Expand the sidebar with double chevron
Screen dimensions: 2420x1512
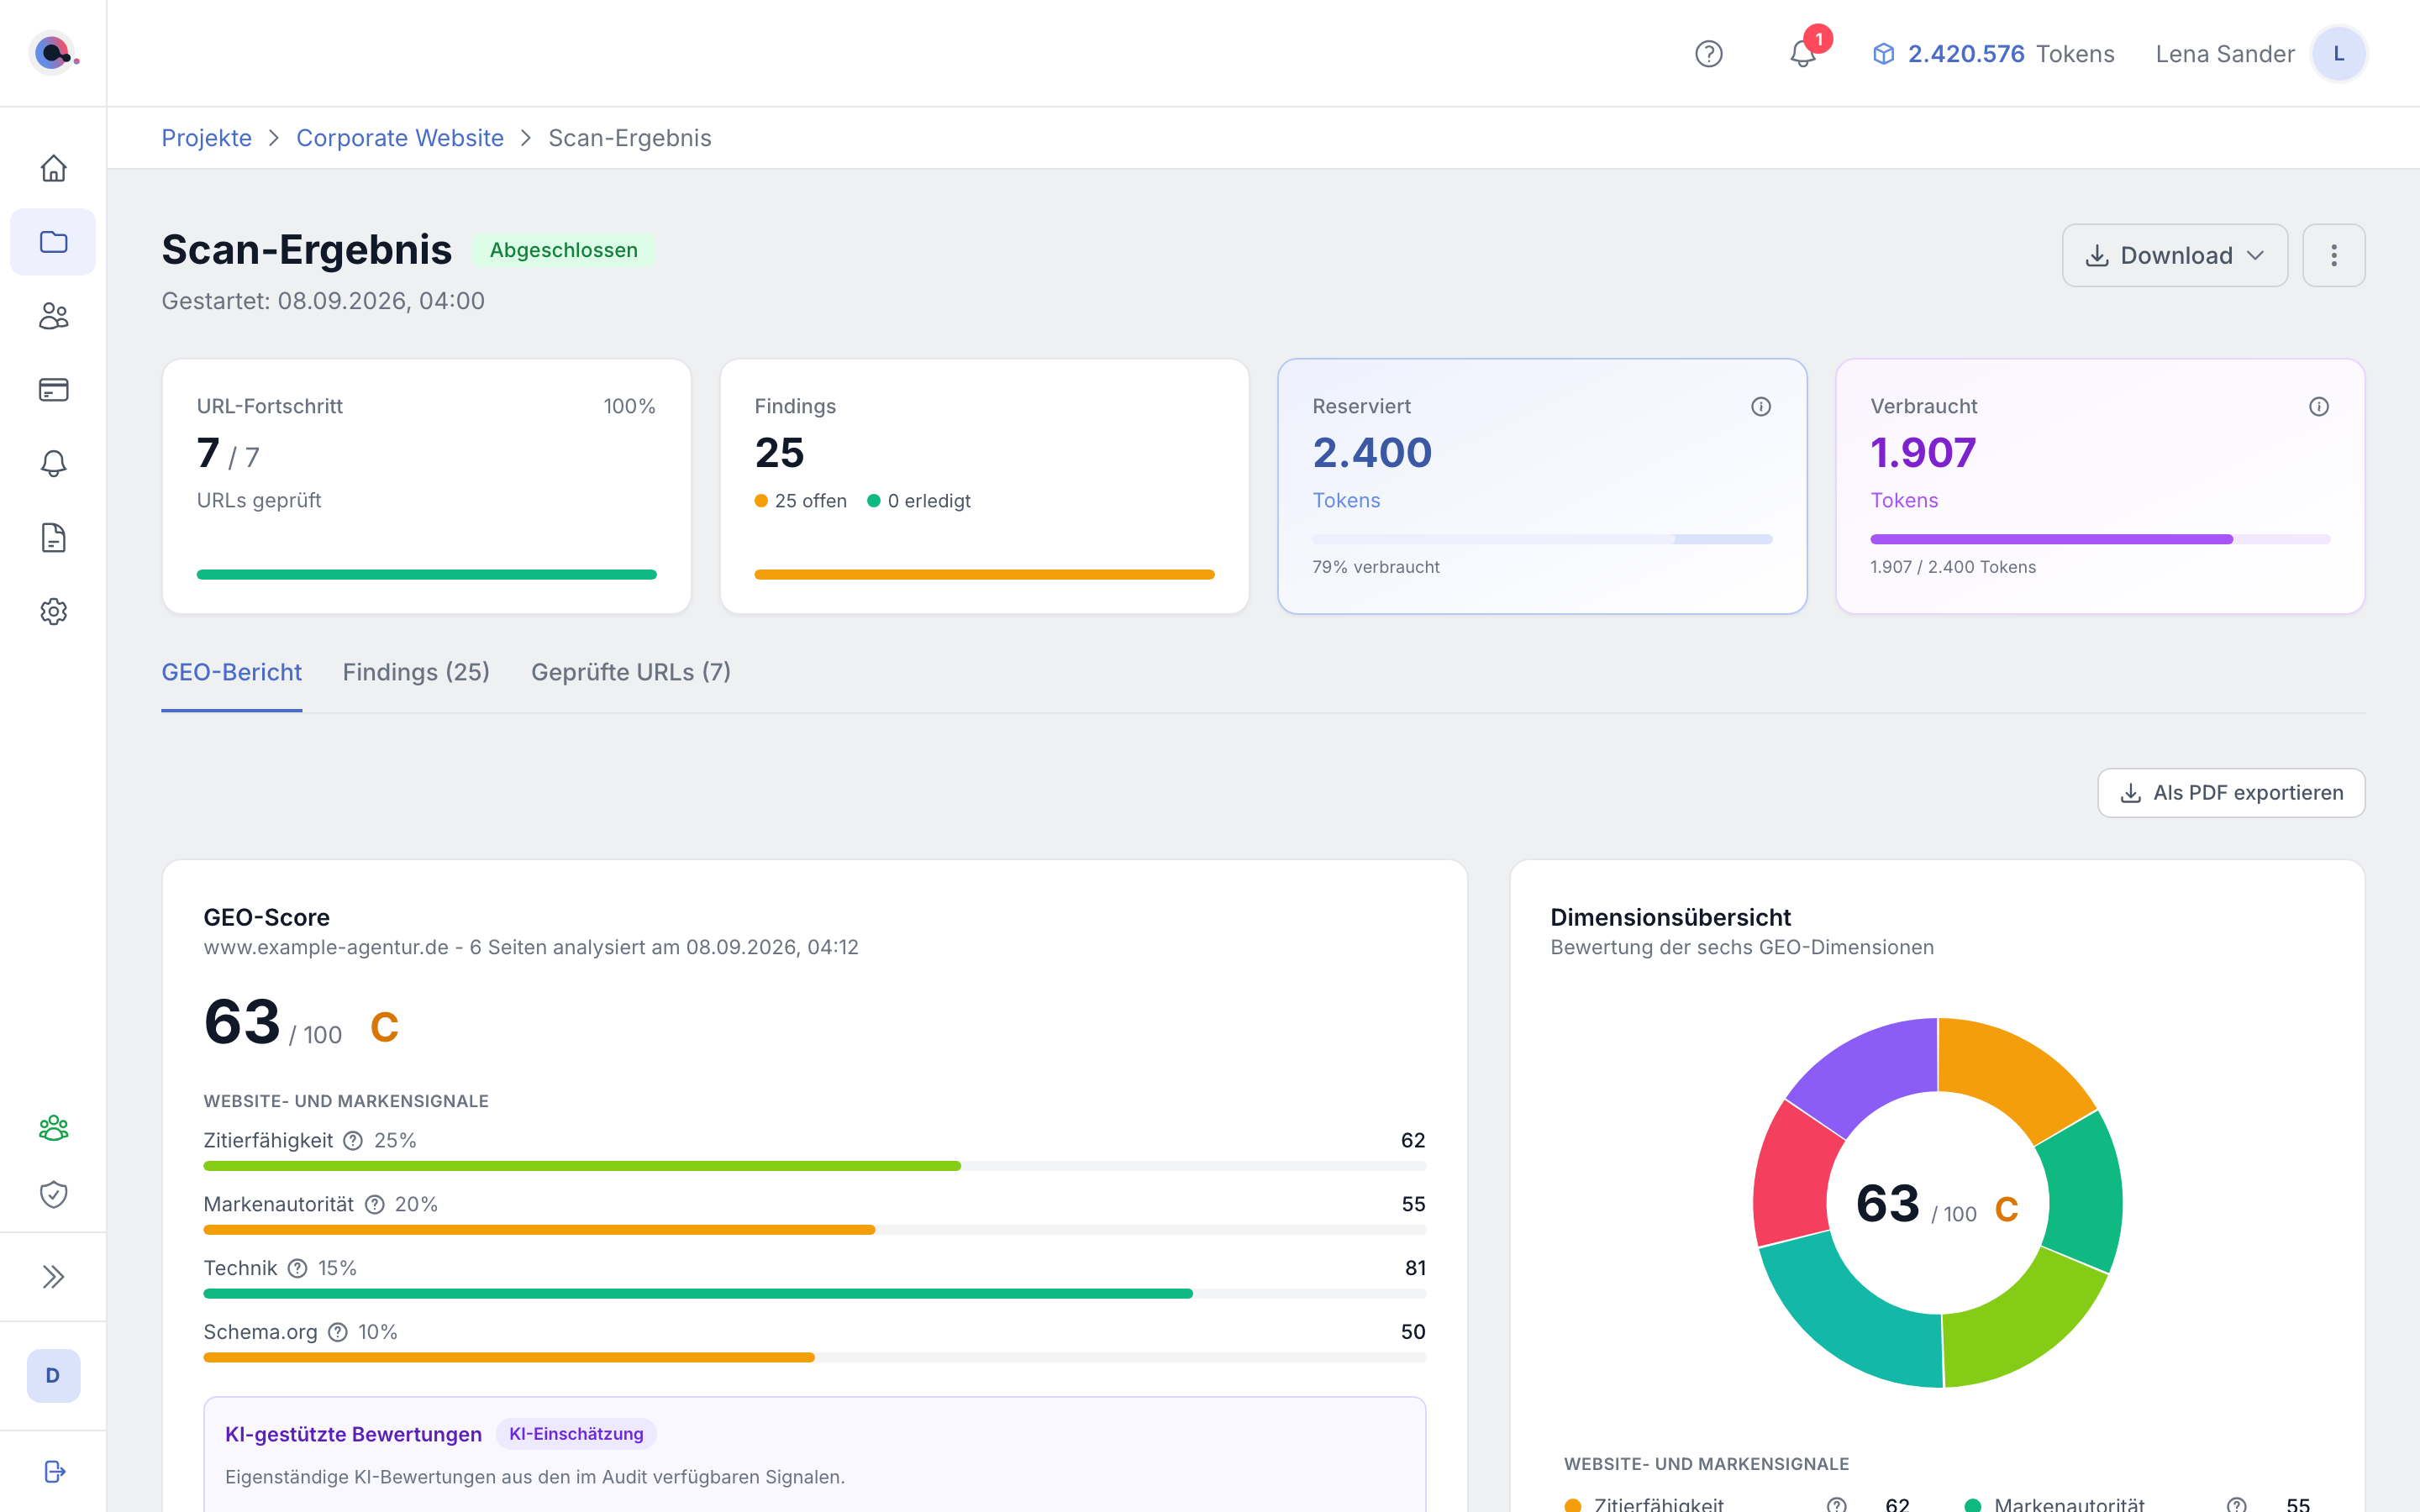[x=53, y=1277]
